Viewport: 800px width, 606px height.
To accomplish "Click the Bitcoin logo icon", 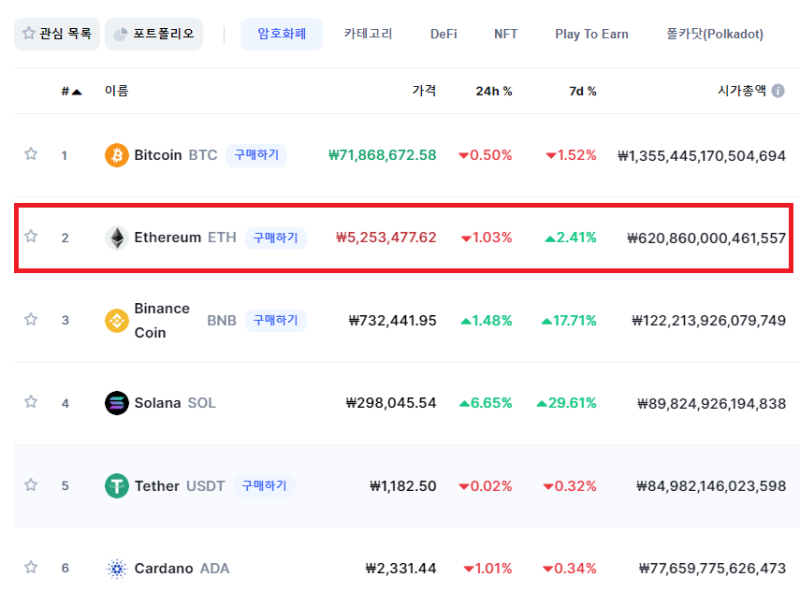I will (116, 155).
